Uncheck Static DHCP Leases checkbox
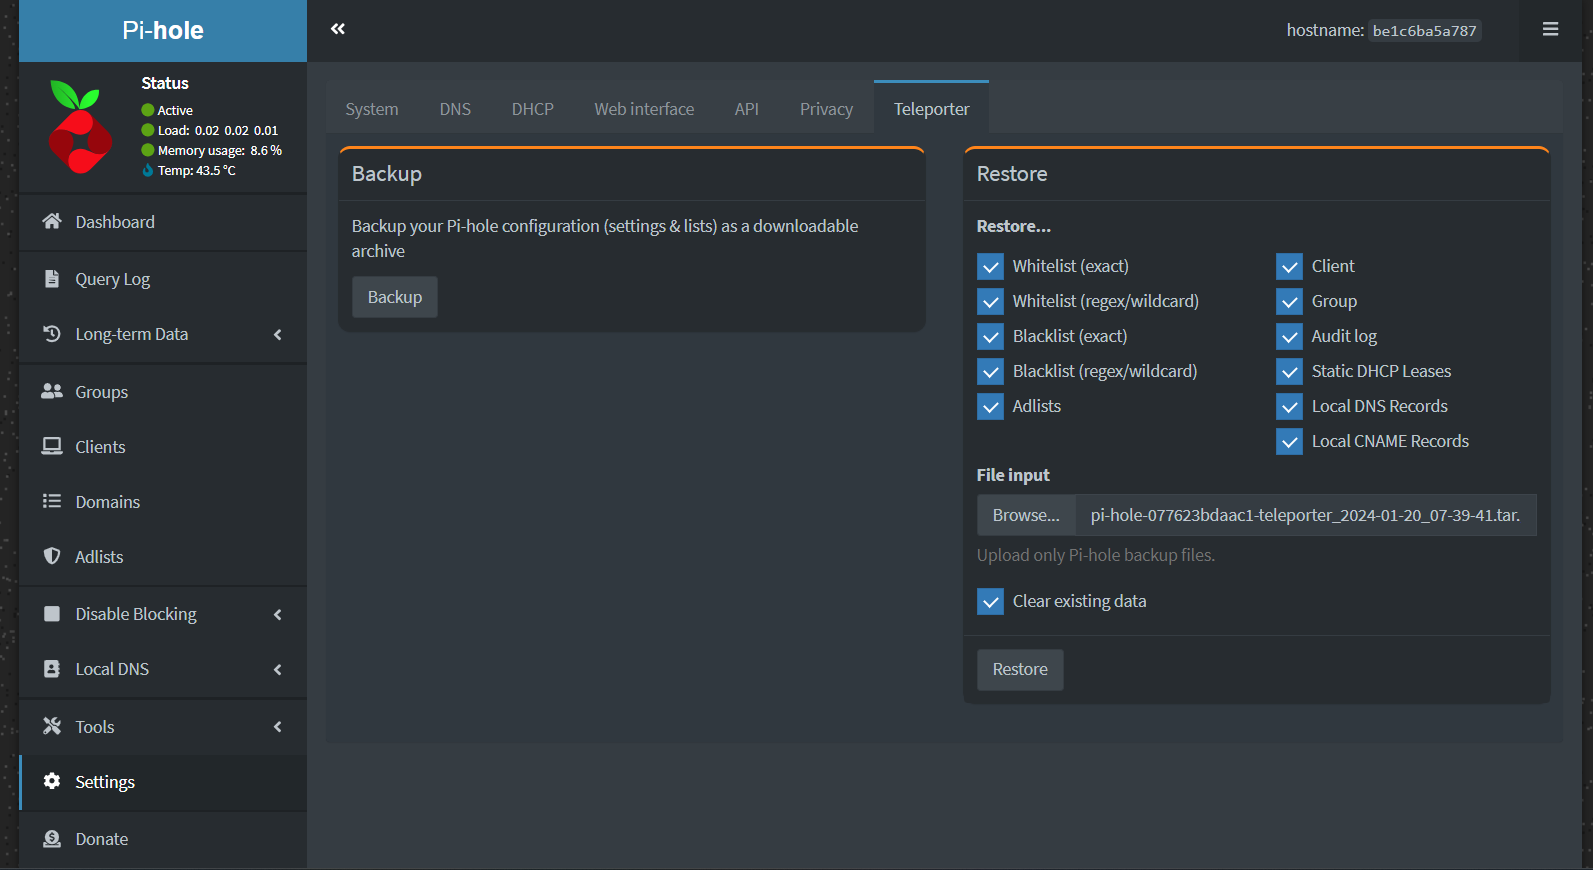 tap(1290, 371)
